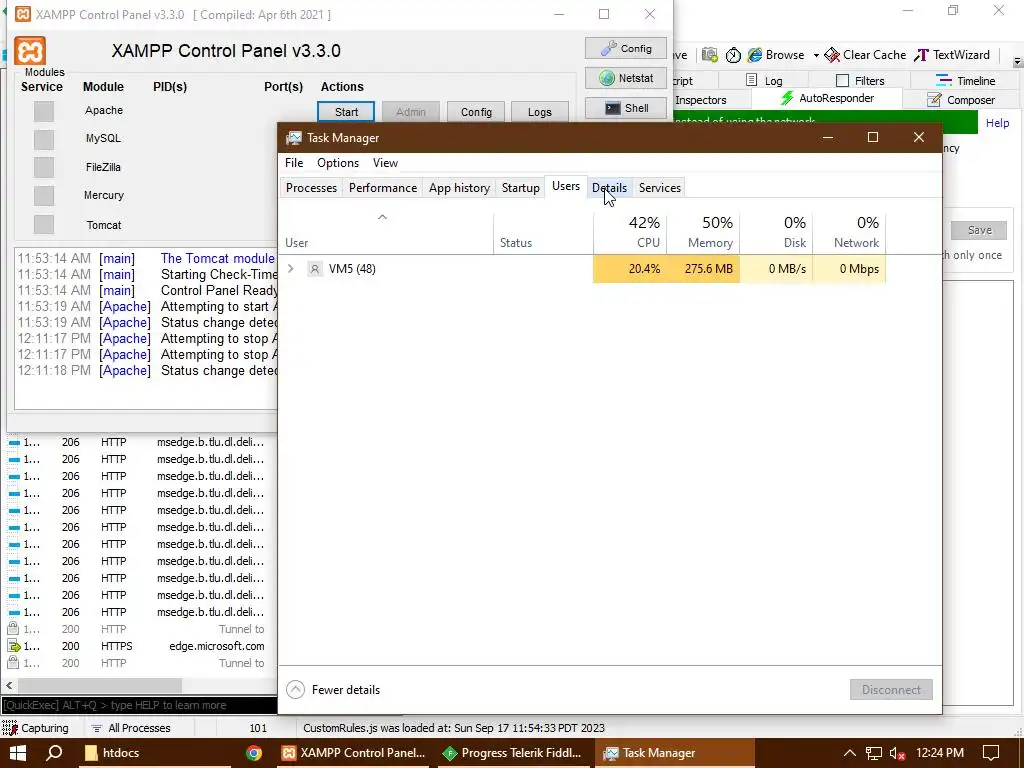Open the Fiddler Inspectors tab

701,100
